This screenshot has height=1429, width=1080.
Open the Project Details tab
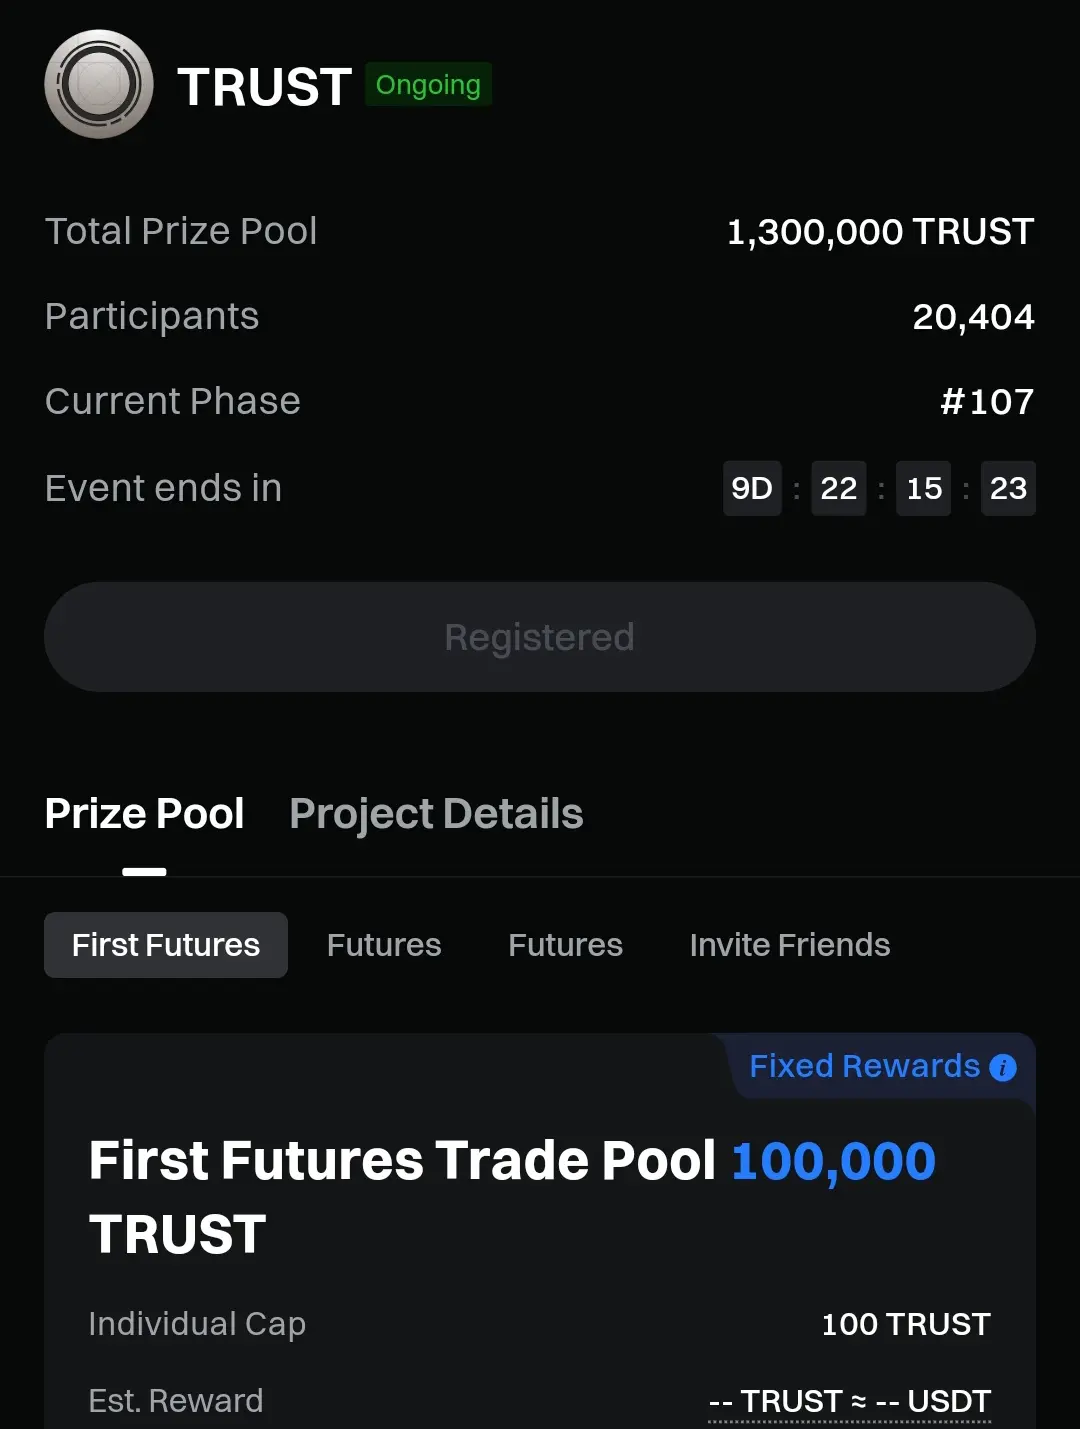[436, 814]
